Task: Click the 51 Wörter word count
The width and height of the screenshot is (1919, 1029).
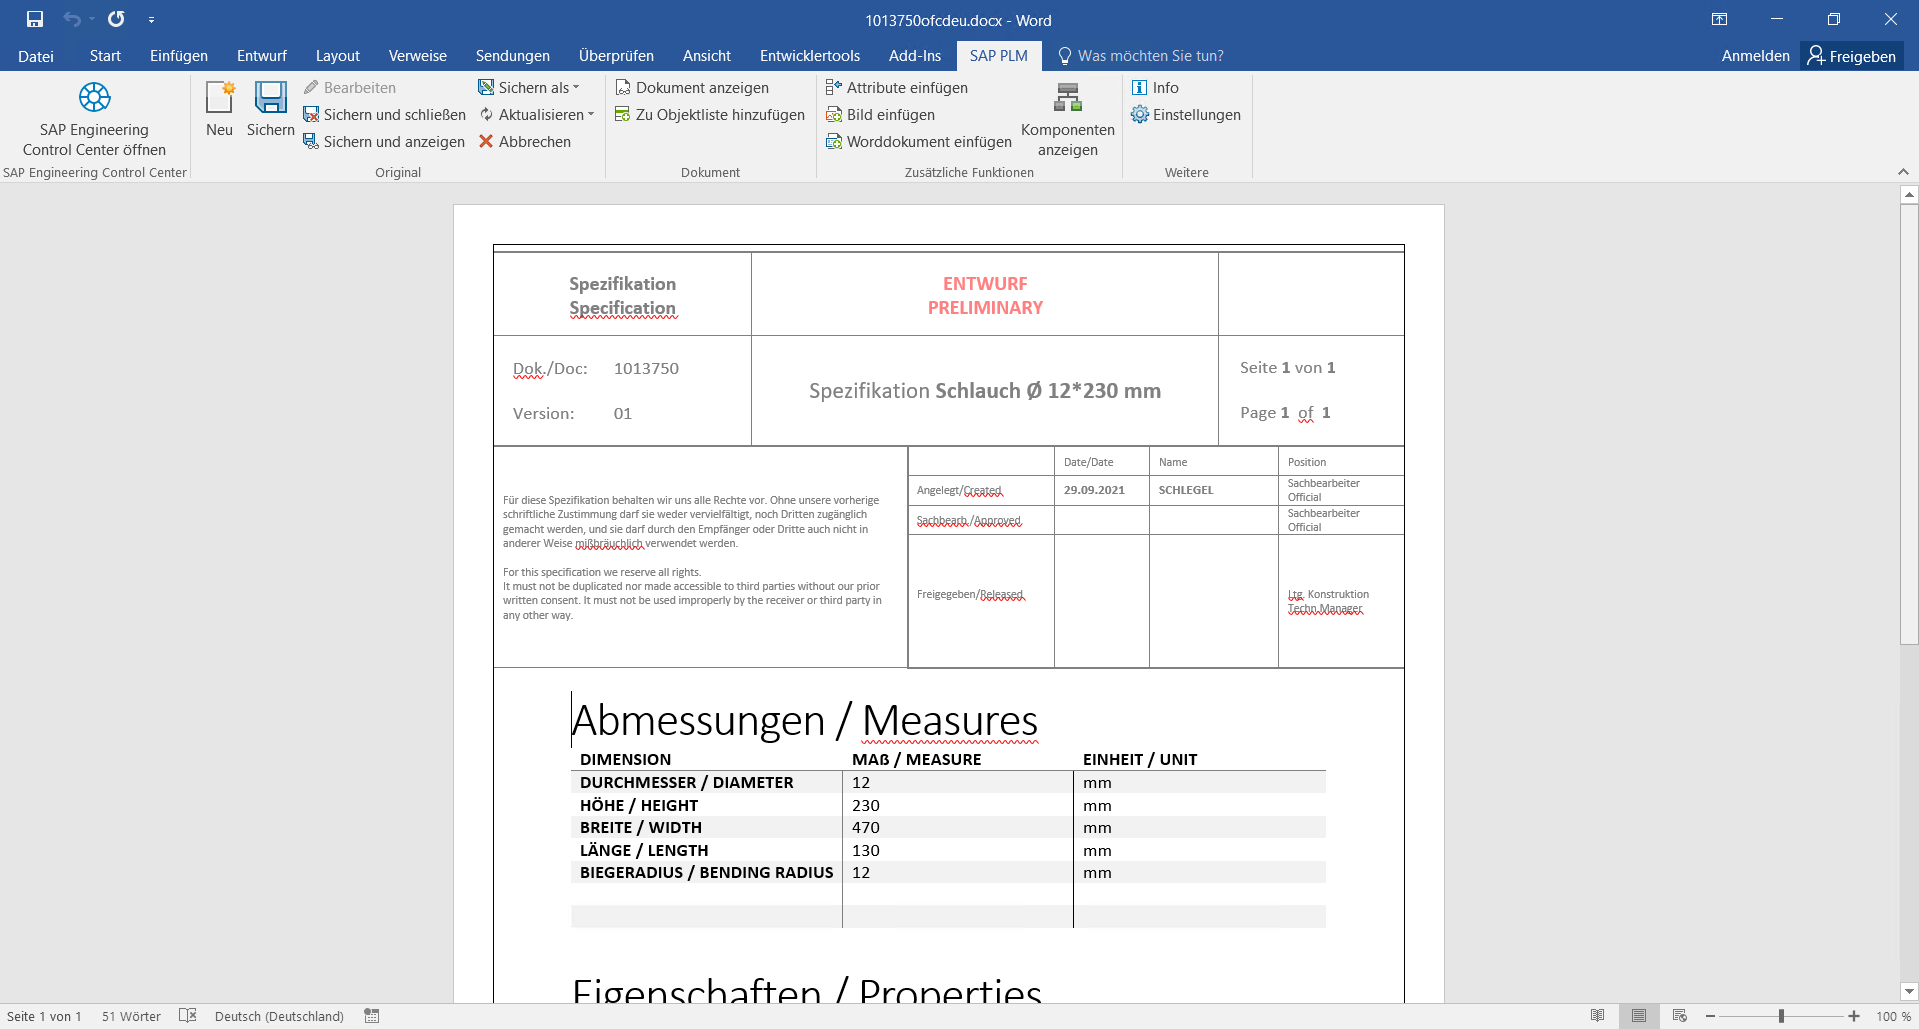Action: pyautogui.click(x=131, y=1016)
